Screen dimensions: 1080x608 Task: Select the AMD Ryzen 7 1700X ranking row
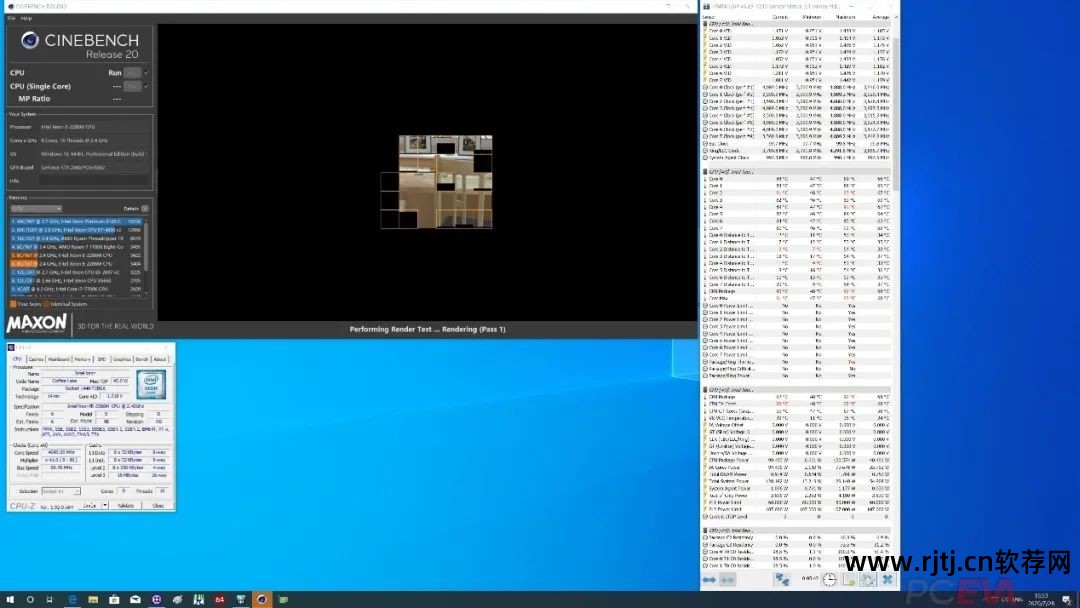point(76,247)
